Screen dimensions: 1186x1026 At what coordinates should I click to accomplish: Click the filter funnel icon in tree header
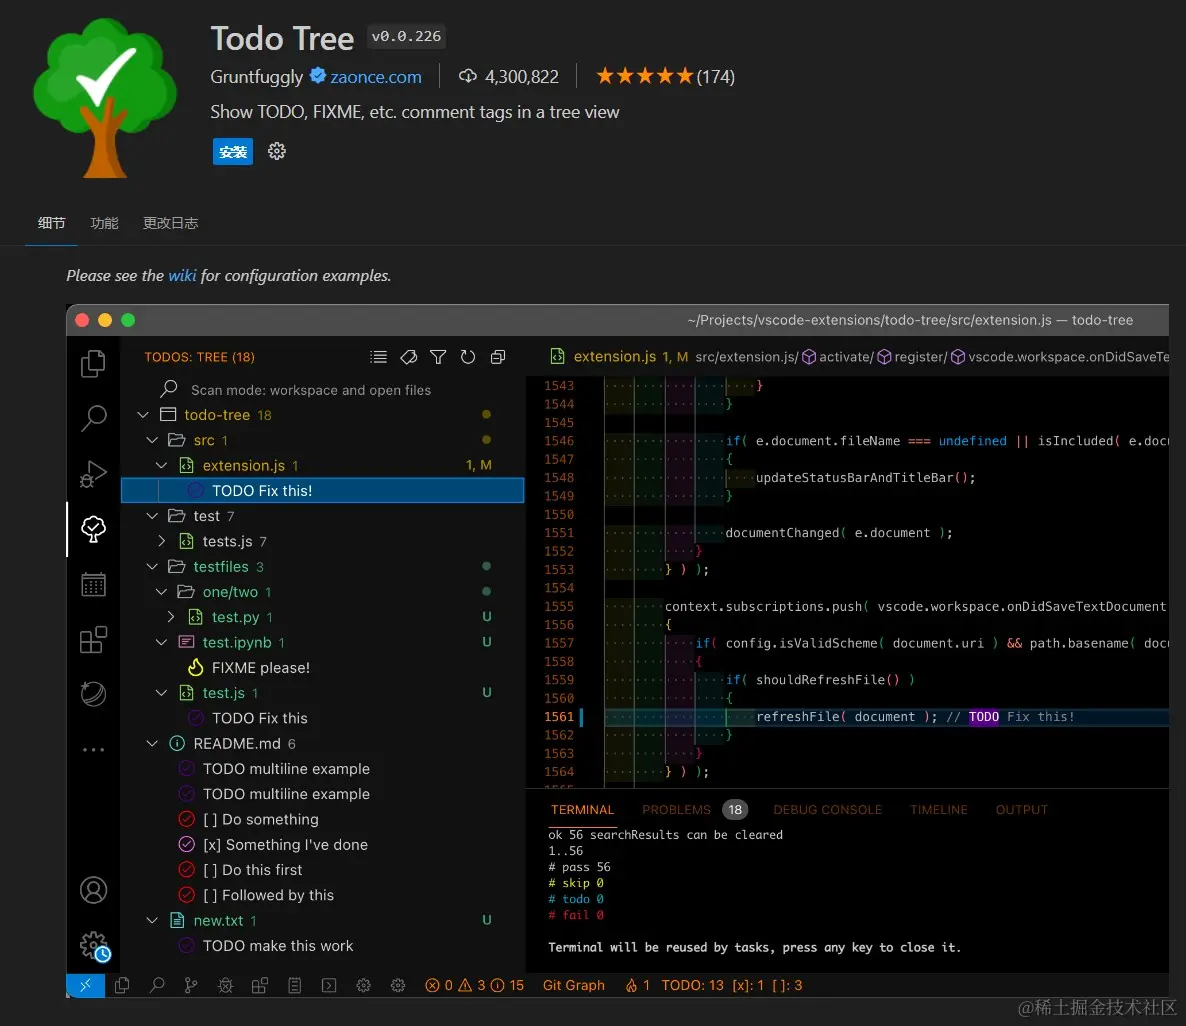(x=438, y=356)
